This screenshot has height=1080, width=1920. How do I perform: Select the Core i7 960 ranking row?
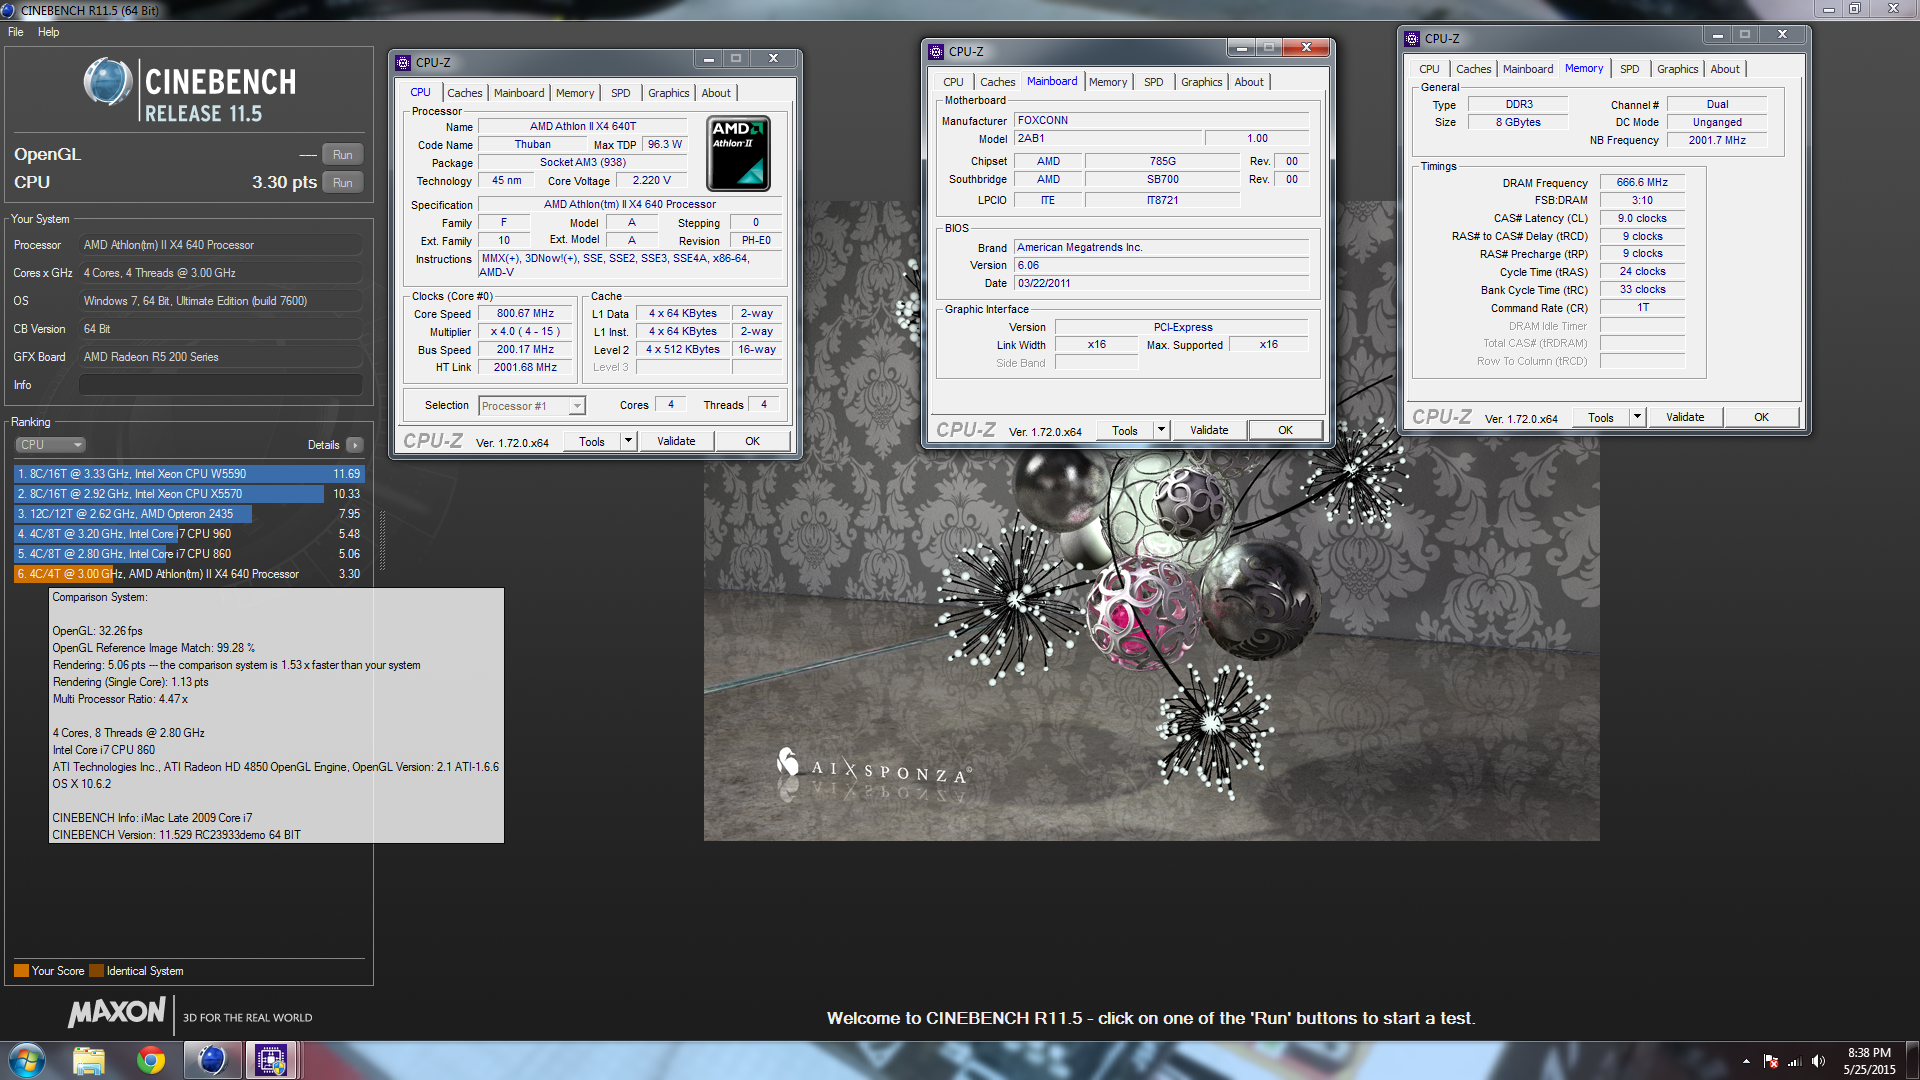pyautogui.click(x=189, y=534)
